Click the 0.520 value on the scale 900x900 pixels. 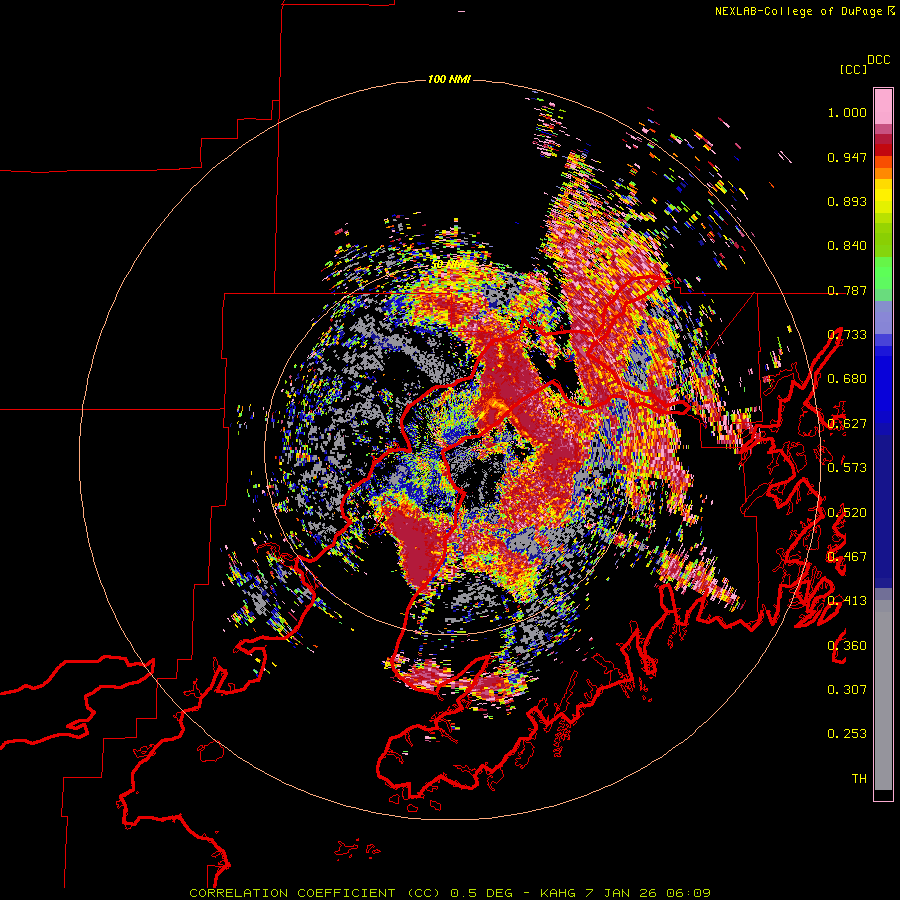[x=847, y=513]
